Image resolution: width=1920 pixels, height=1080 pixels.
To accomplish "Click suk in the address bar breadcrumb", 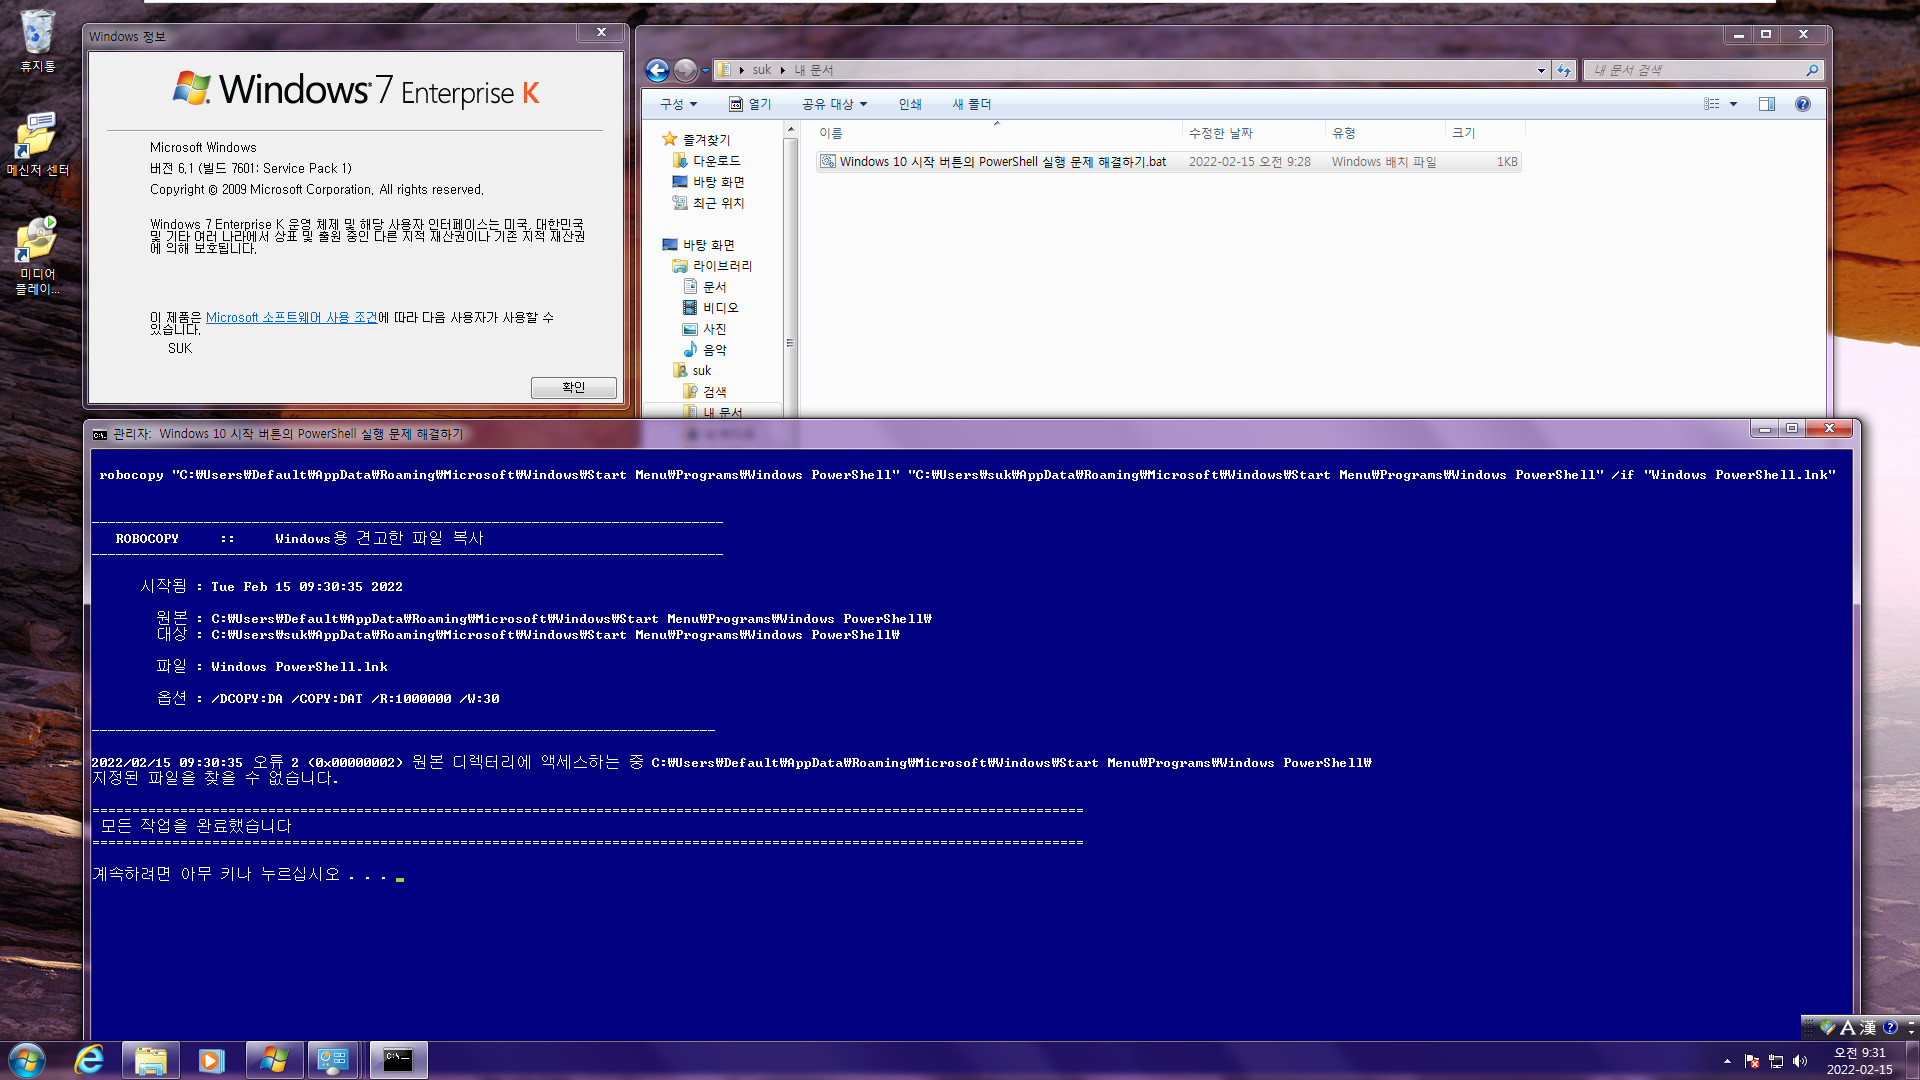I will [762, 70].
